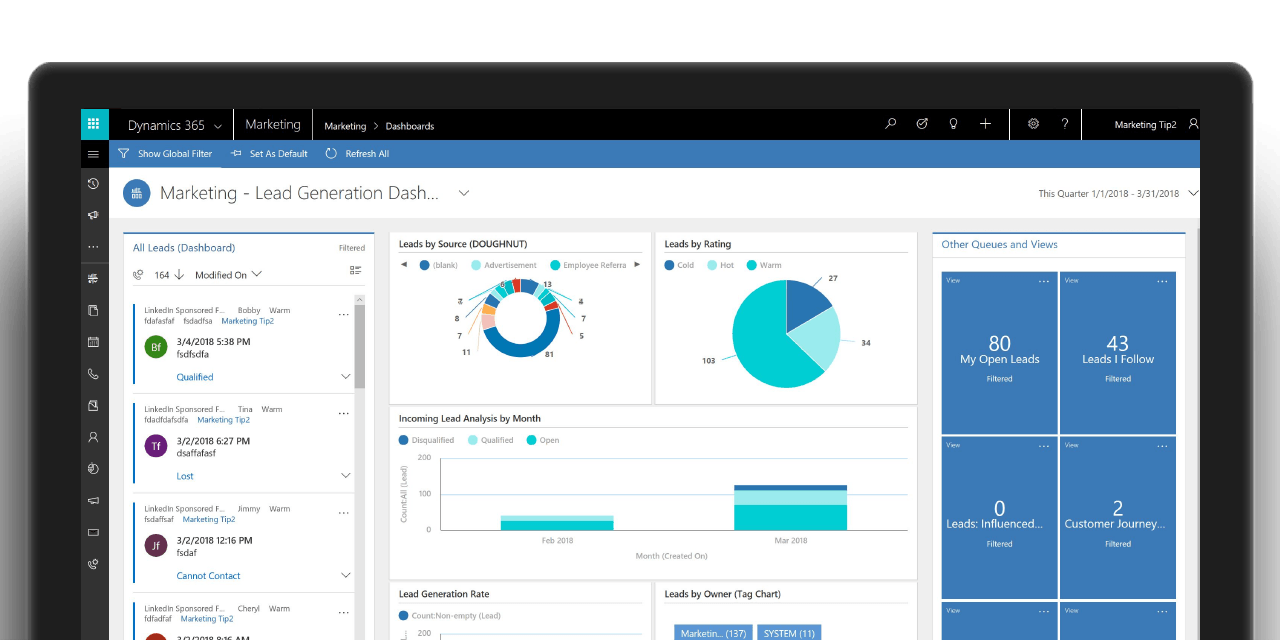The width and height of the screenshot is (1280, 640).
Task: Click Refresh All command
Action: (x=358, y=154)
